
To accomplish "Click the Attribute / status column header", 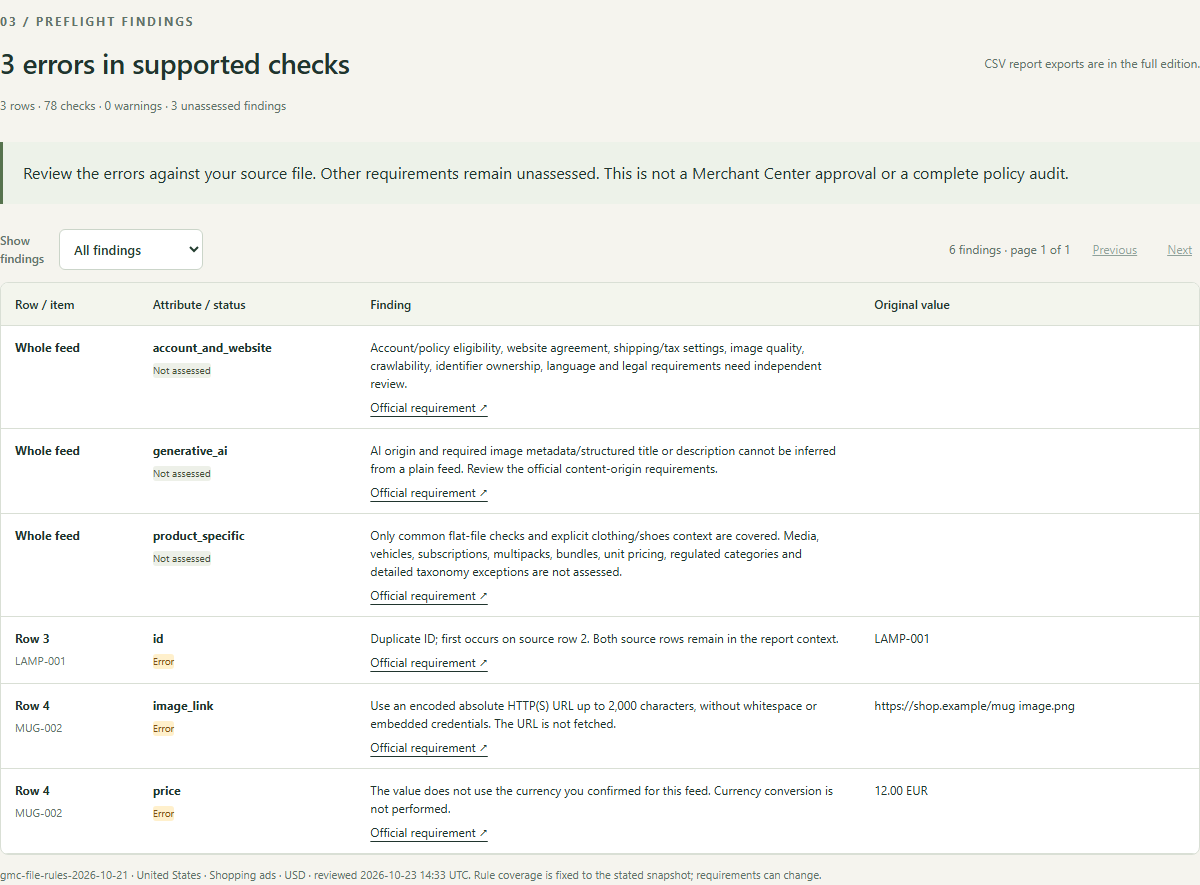I will coord(199,305).
